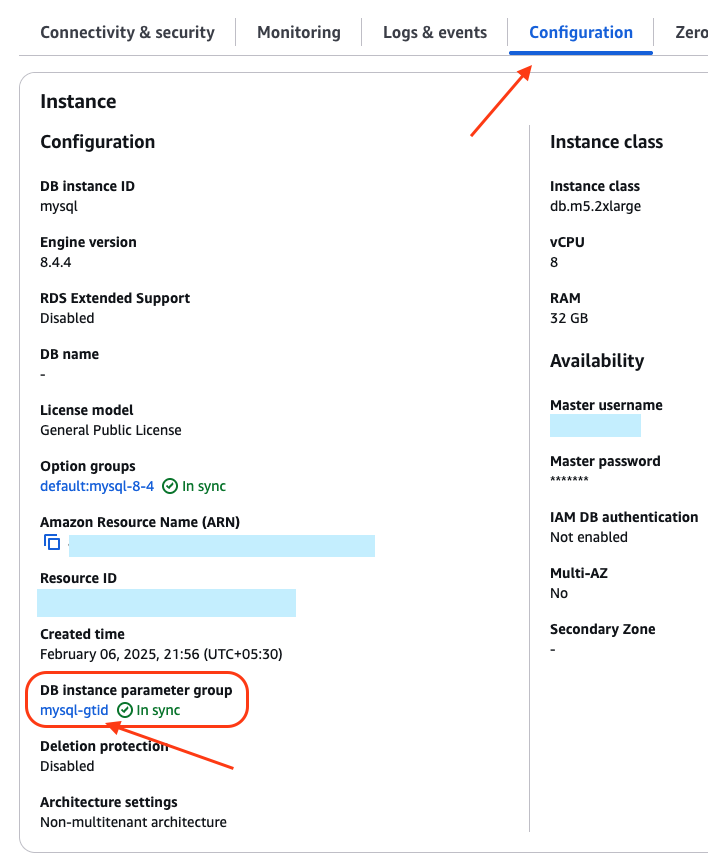The image size is (708, 853).
Task: Click the hidden Master username value
Action: pyautogui.click(x=595, y=425)
